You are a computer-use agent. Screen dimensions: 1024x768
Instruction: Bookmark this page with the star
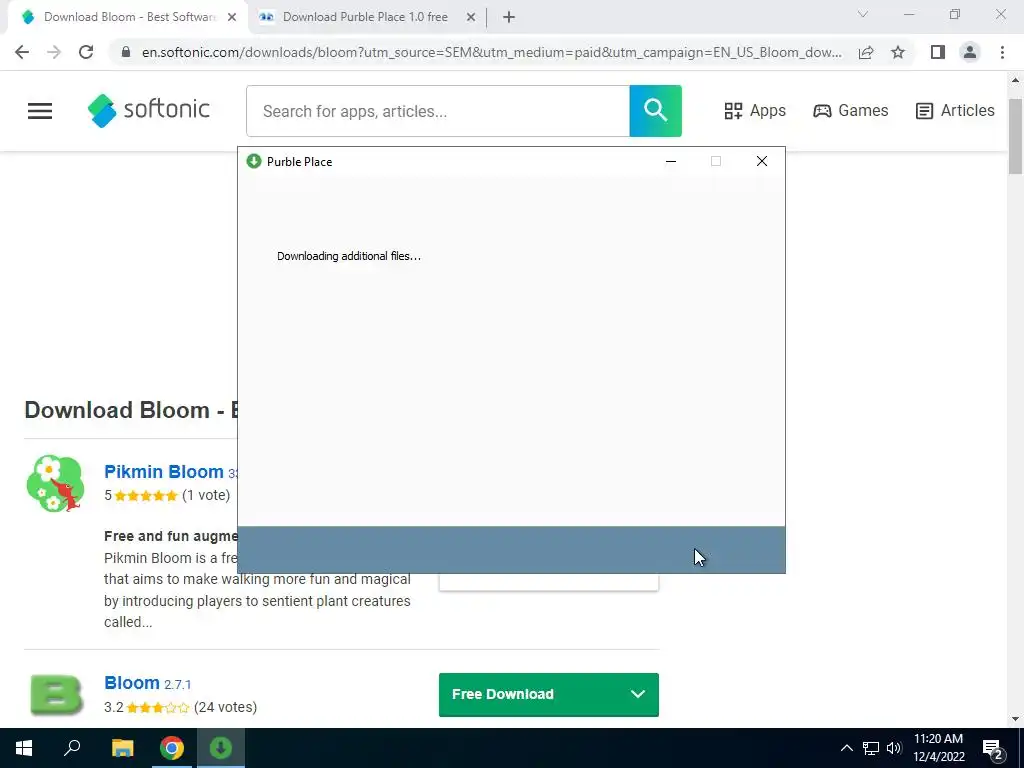click(898, 52)
